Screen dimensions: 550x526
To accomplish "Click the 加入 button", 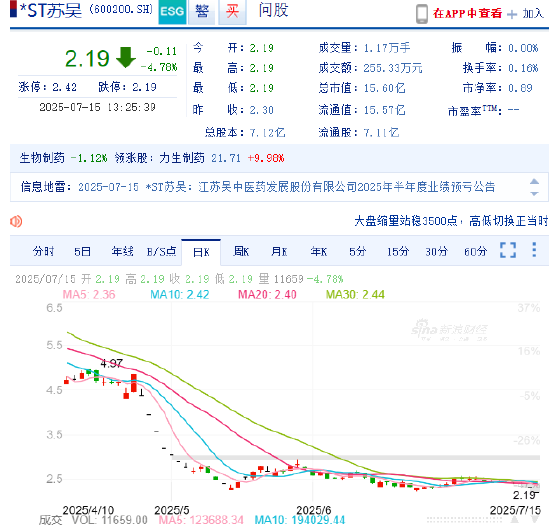I will click(x=533, y=14).
